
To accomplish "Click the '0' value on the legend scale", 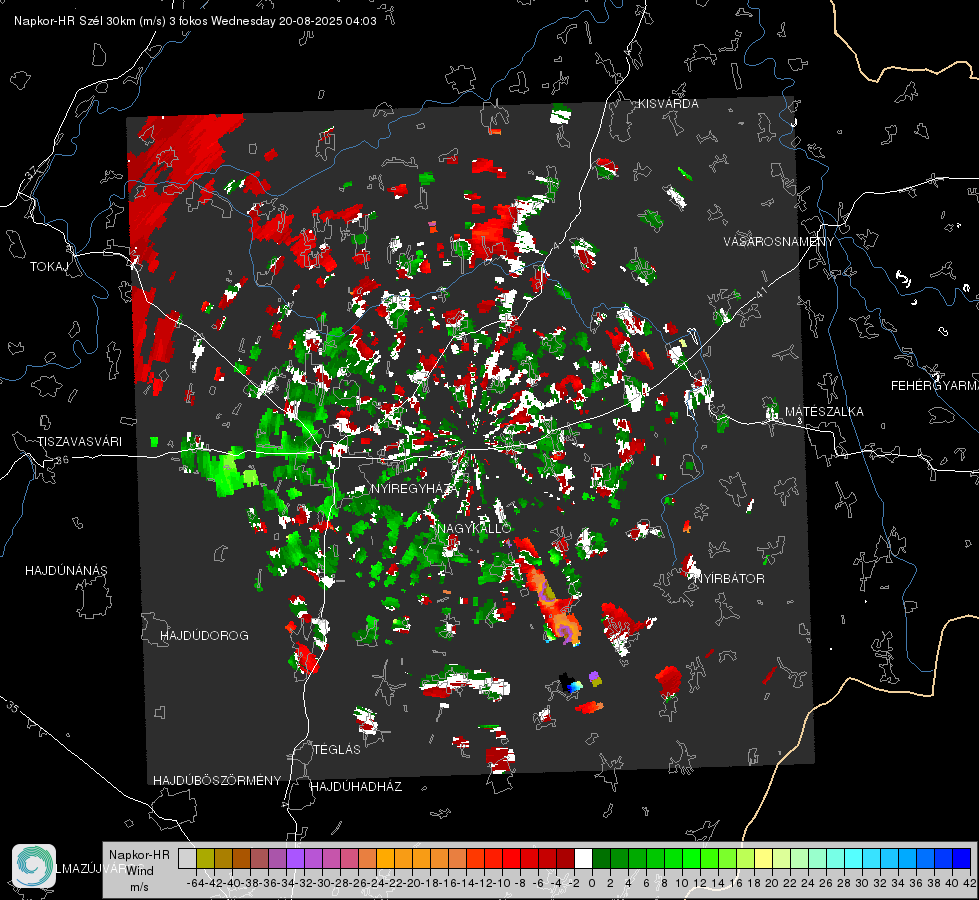I will [592, 884].
